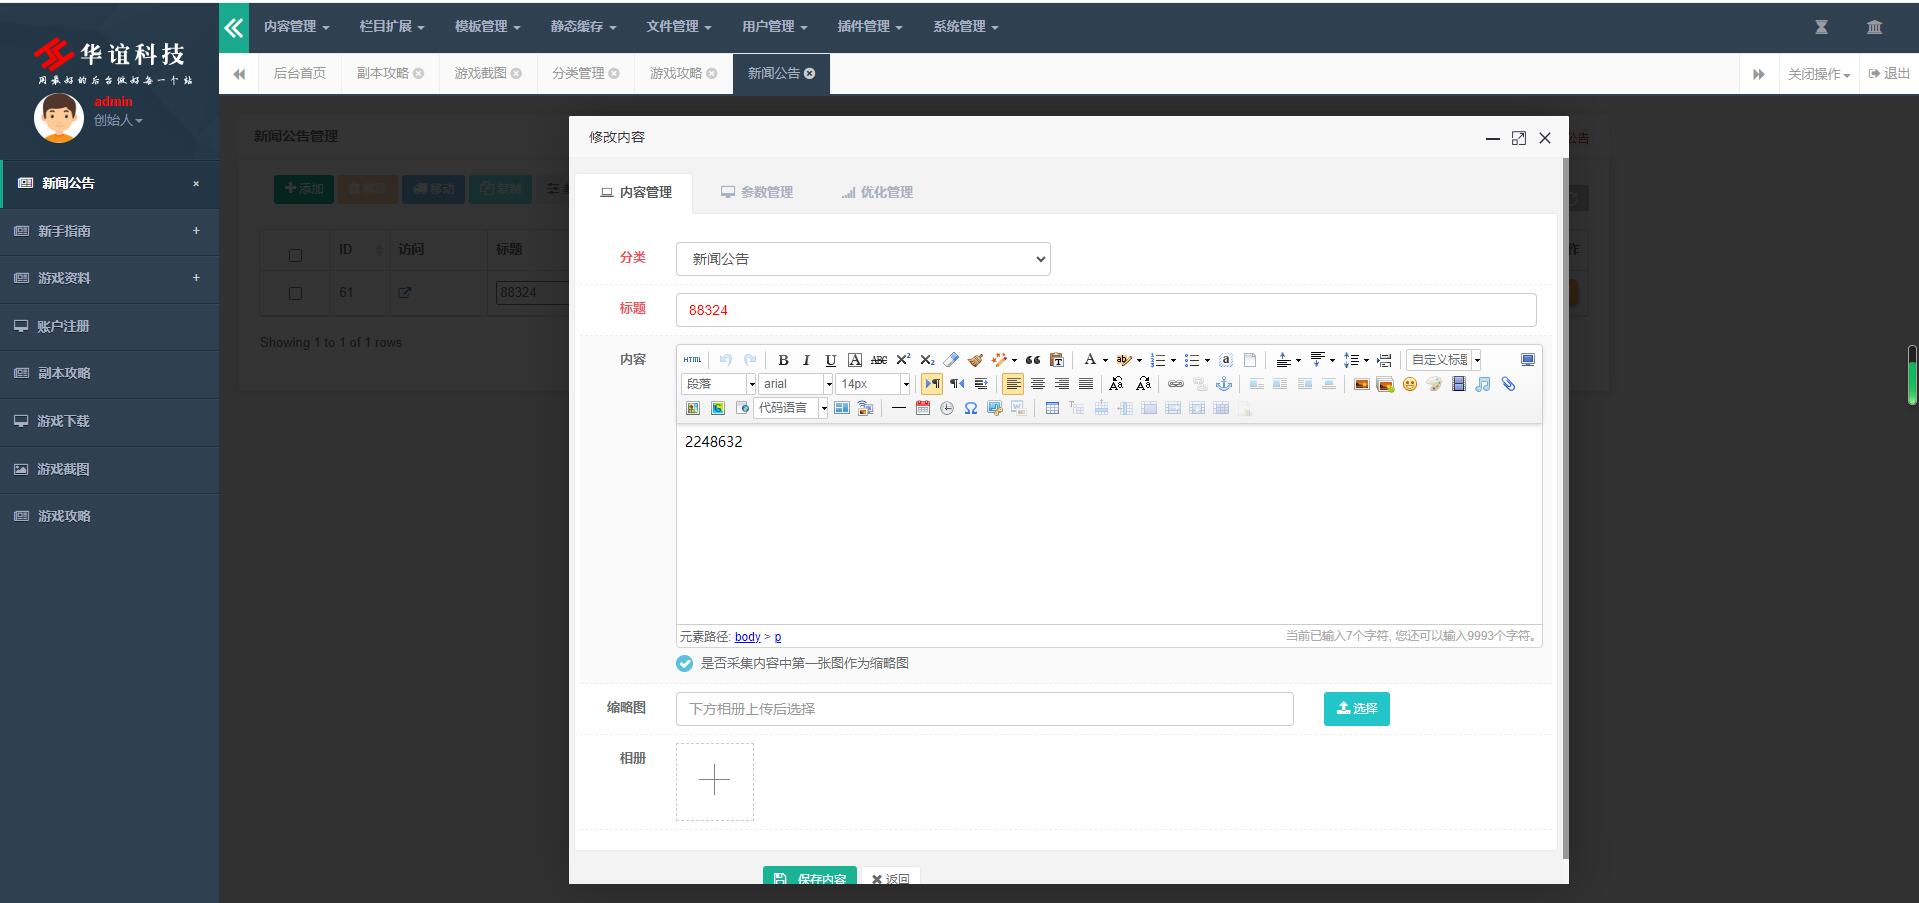Click the 返回 back button
This screenshot has height=903, width=1919.
pyautogui.click(x=890, y=877)
